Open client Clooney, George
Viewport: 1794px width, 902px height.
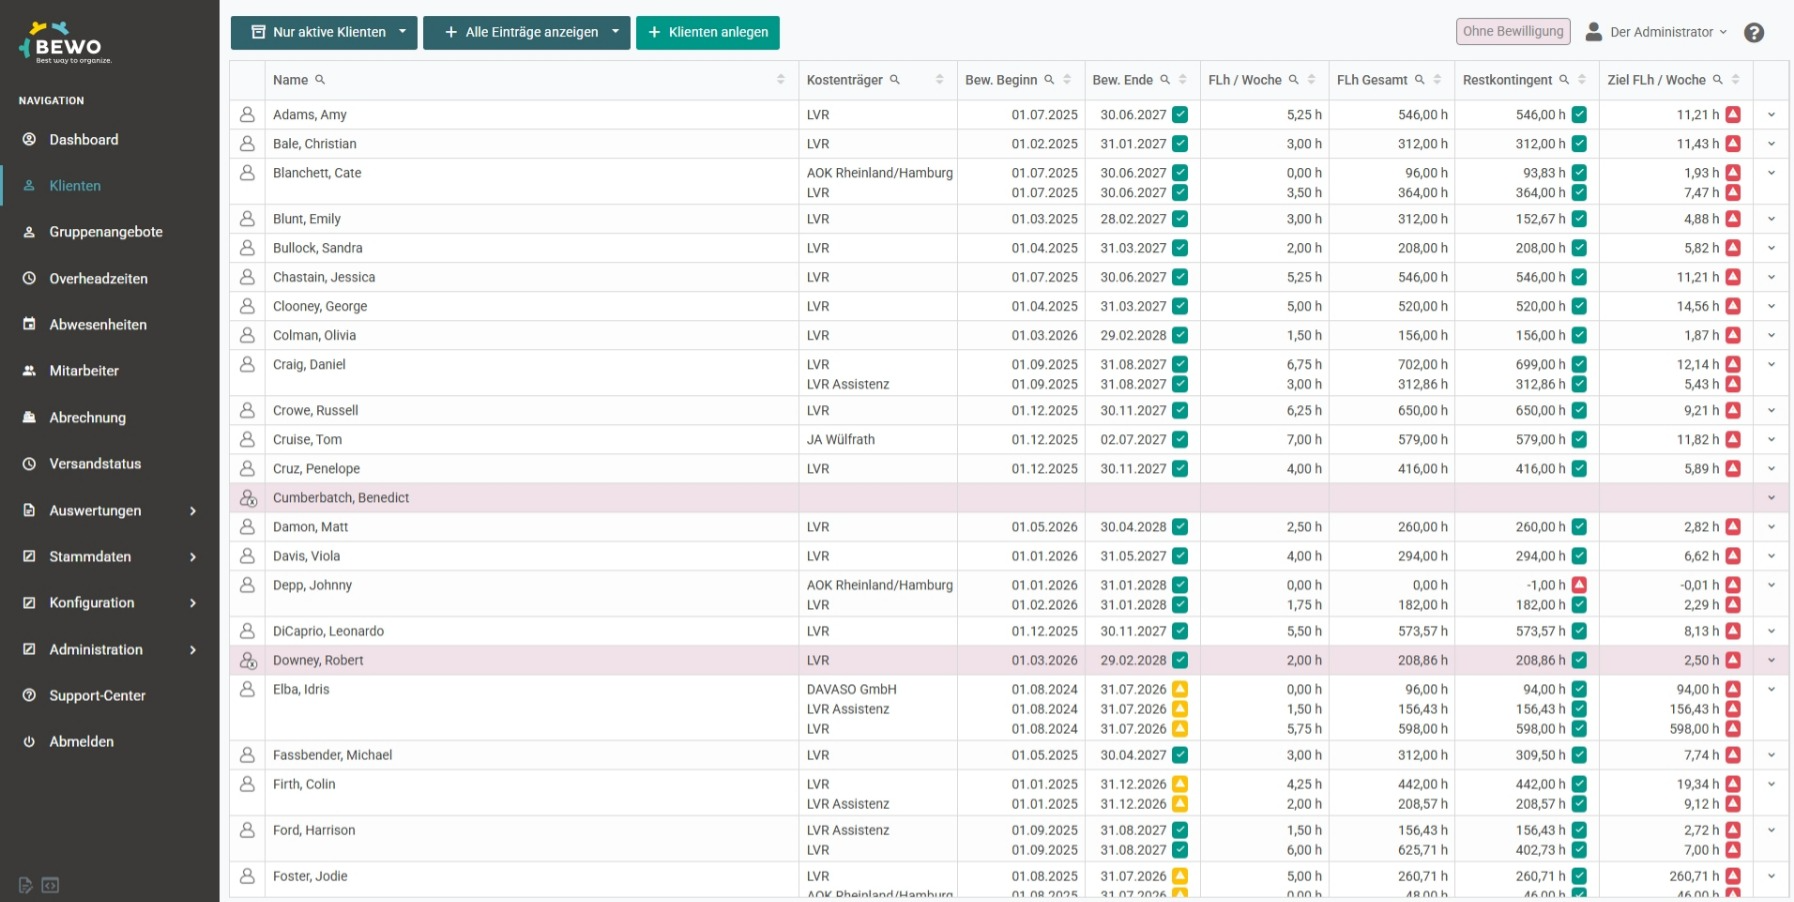tap(320, 307)
